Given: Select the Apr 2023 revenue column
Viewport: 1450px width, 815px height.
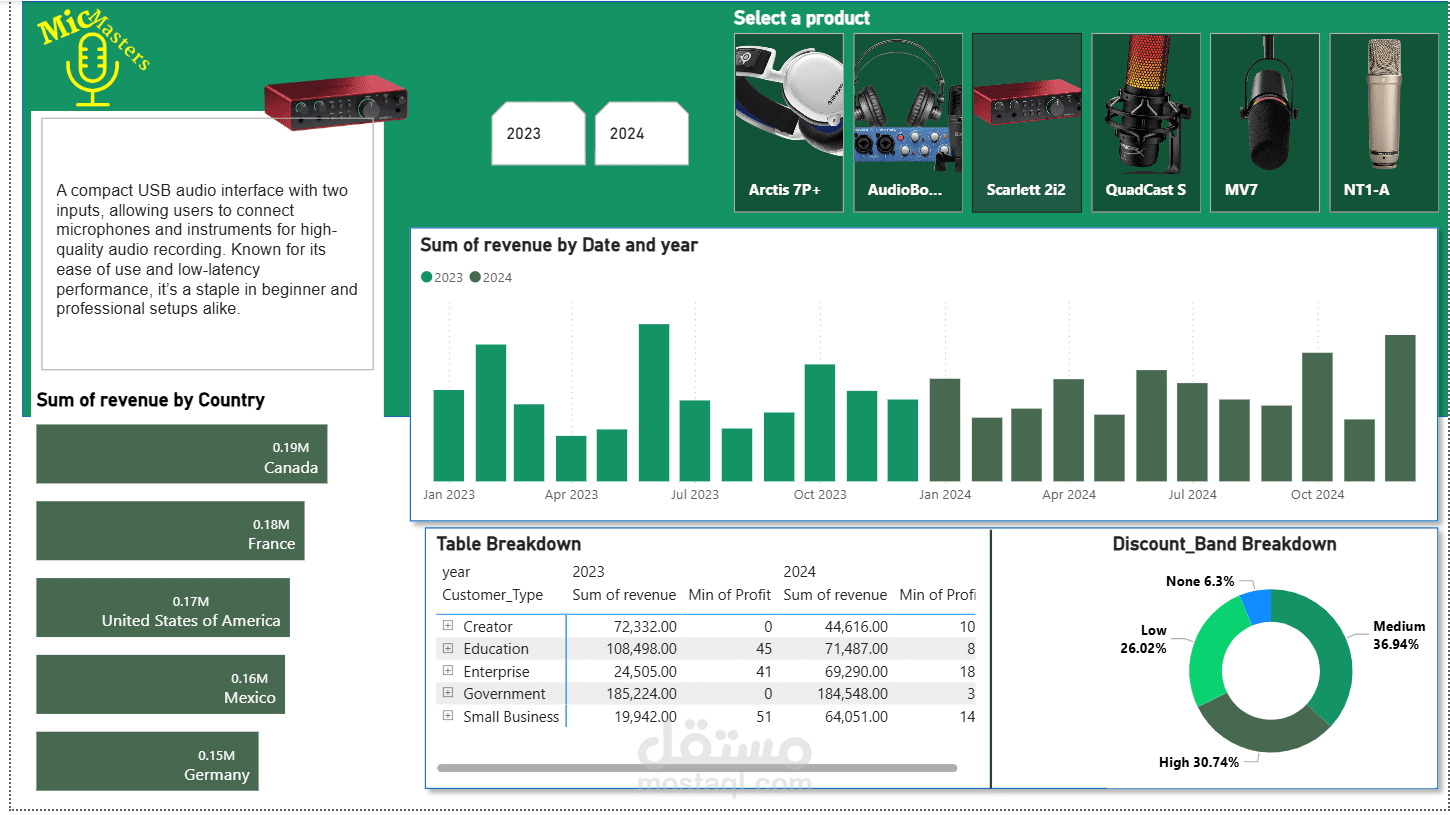Looking at the screenshot, I should [x=571, y=459].
